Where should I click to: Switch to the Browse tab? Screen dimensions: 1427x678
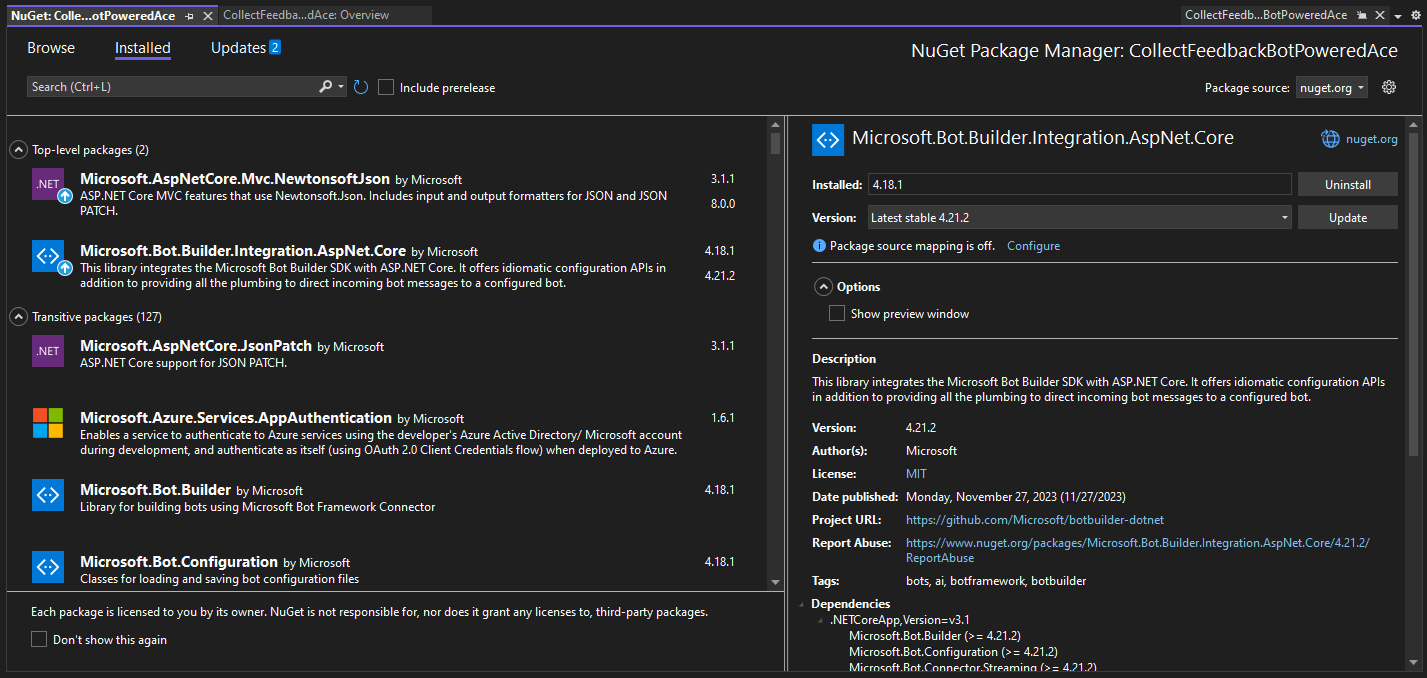51,47
